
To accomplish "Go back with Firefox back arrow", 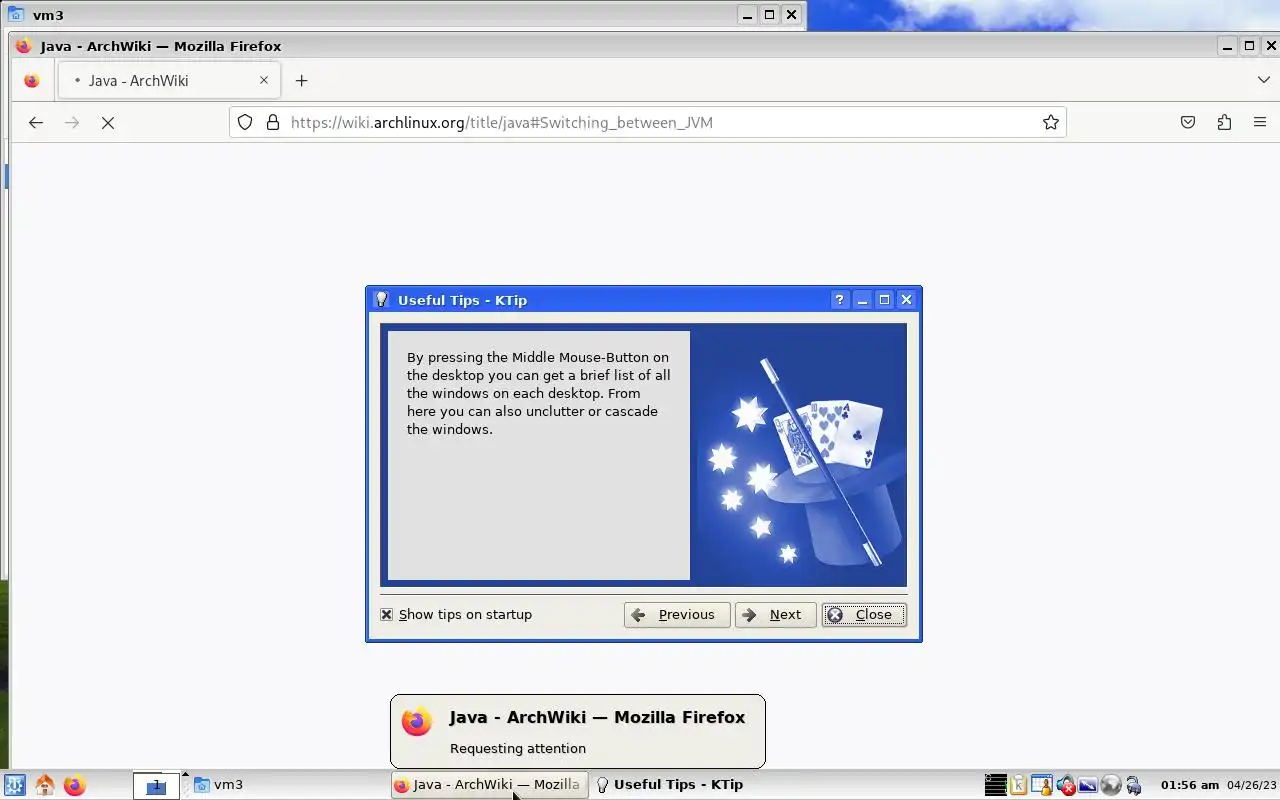I will (x=36, y=122).
